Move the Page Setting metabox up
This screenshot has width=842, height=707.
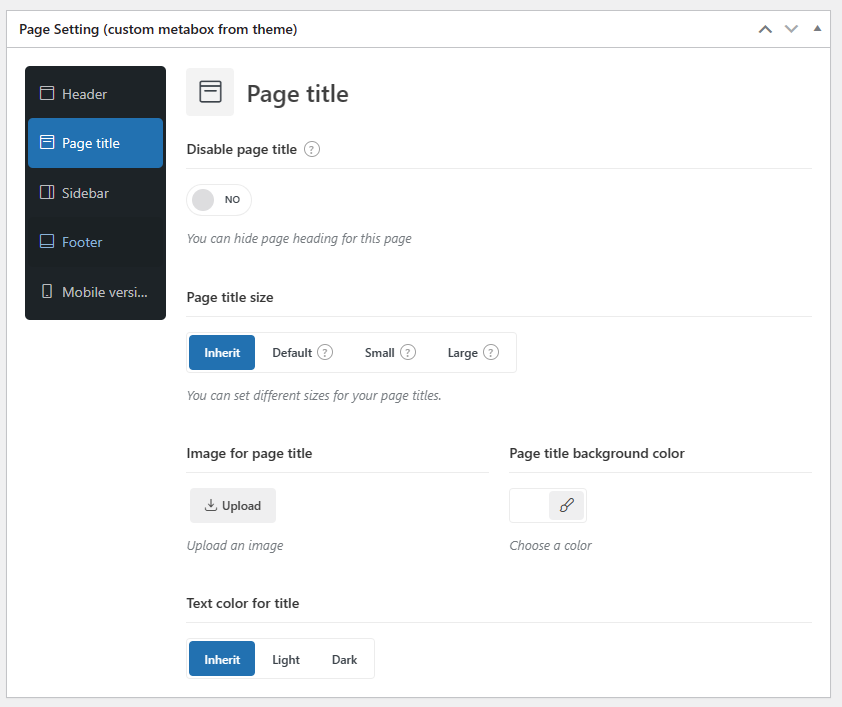click(x=765, y=29)
